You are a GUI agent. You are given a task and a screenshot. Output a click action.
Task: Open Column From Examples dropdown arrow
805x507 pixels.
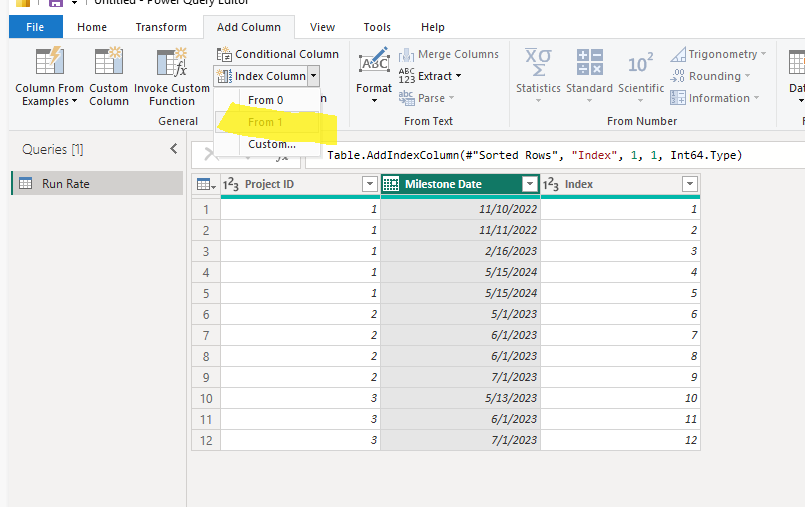tap(74, 101)
